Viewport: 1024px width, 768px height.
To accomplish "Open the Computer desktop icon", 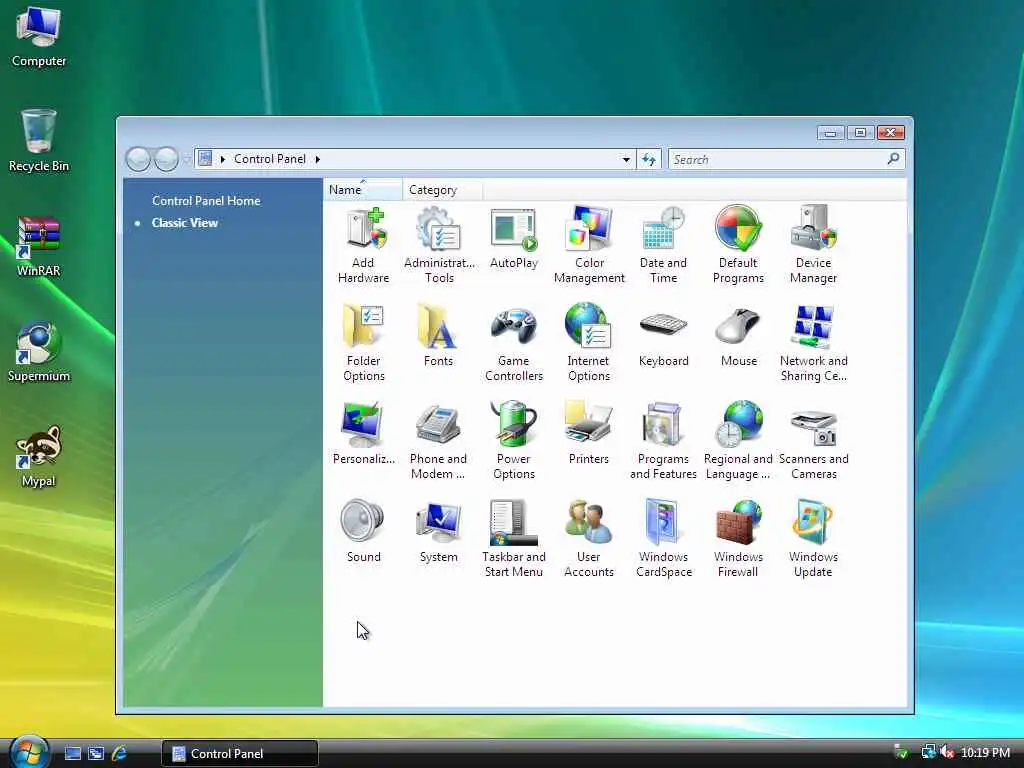I will (x=39, y=37).
